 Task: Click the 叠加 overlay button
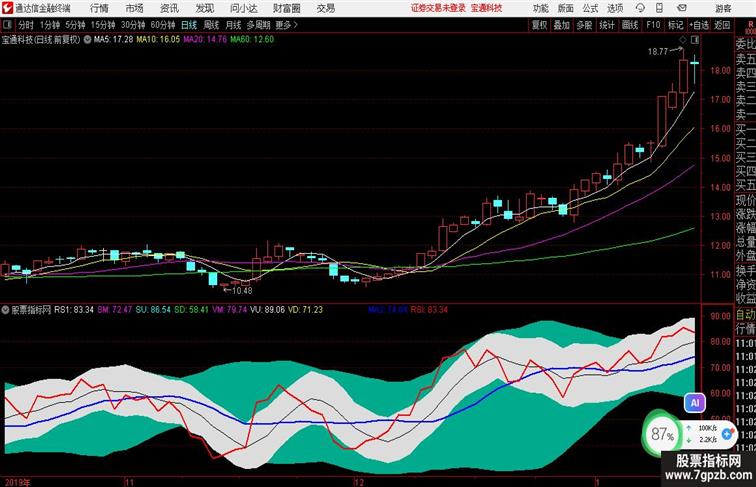pyautogui.click(x=562, y=25)
